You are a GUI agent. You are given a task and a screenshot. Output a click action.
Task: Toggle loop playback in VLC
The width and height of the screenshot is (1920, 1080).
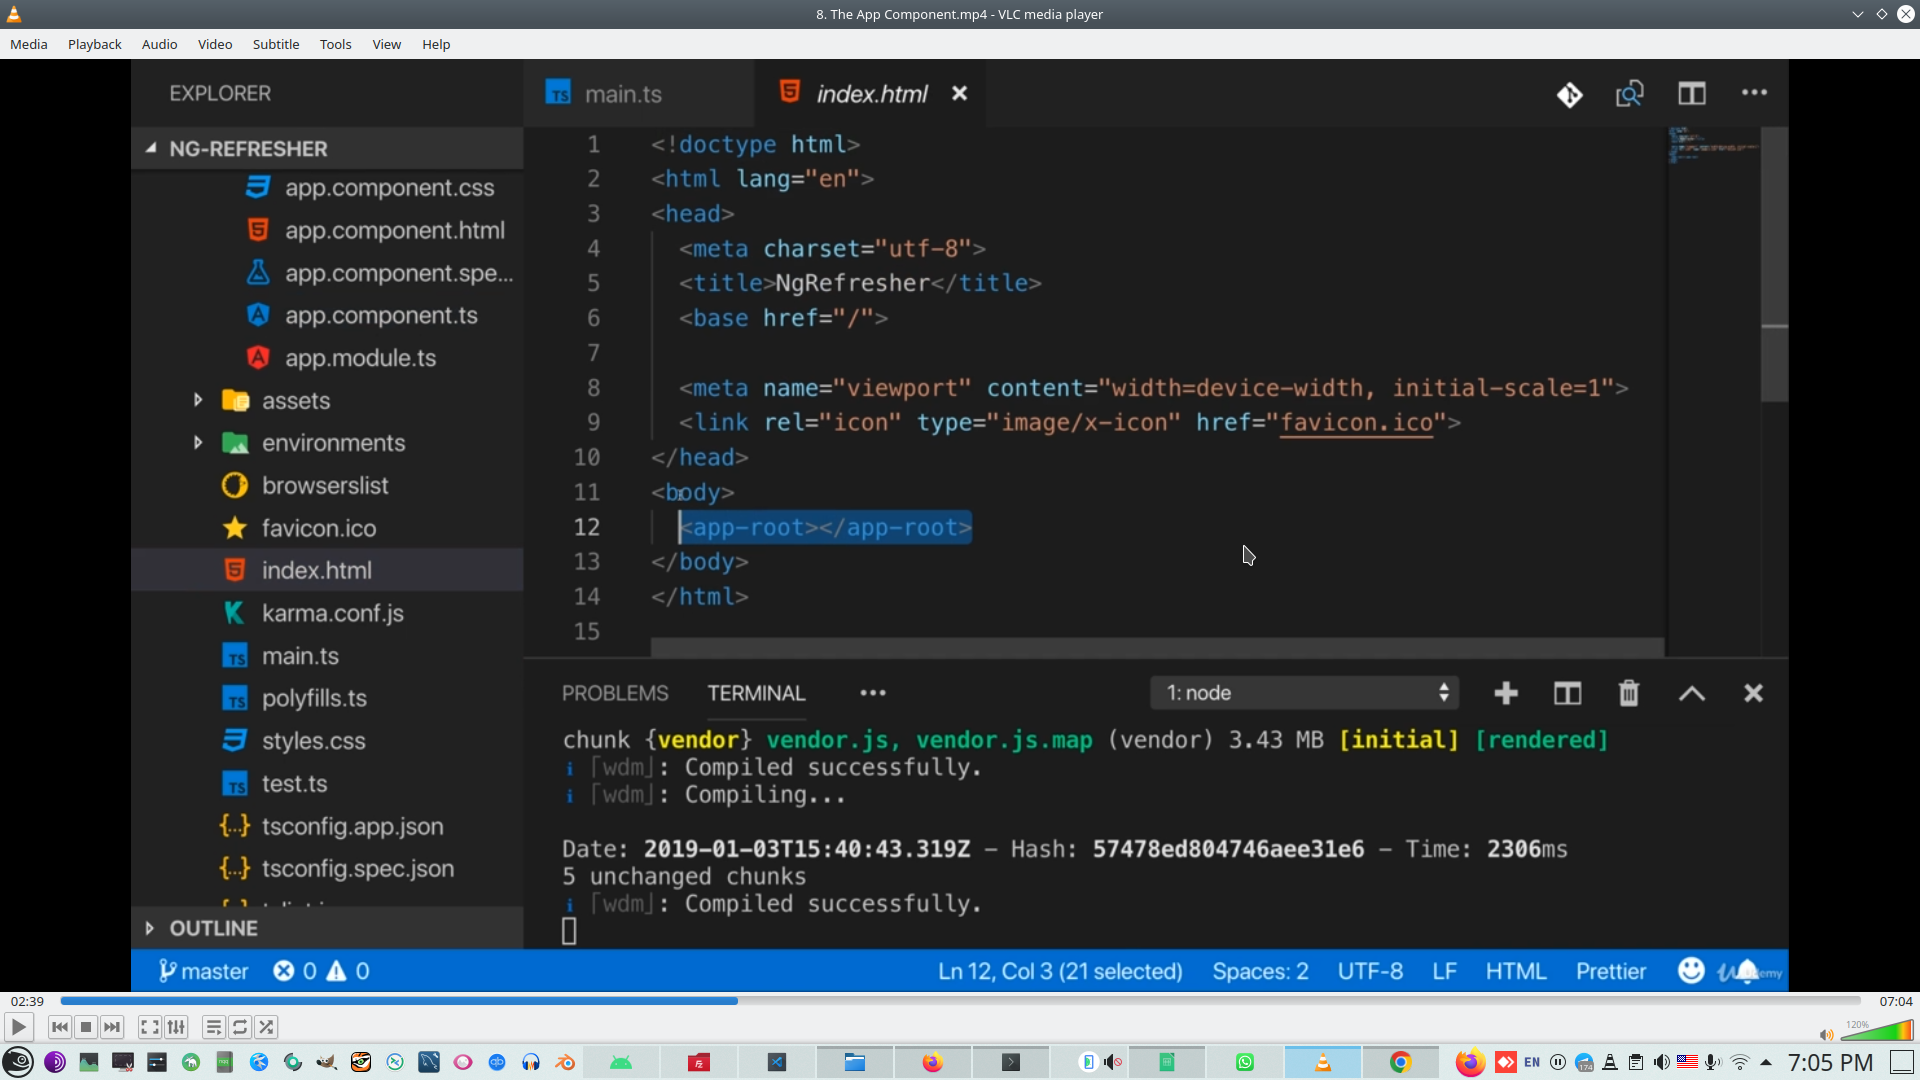240,1027
